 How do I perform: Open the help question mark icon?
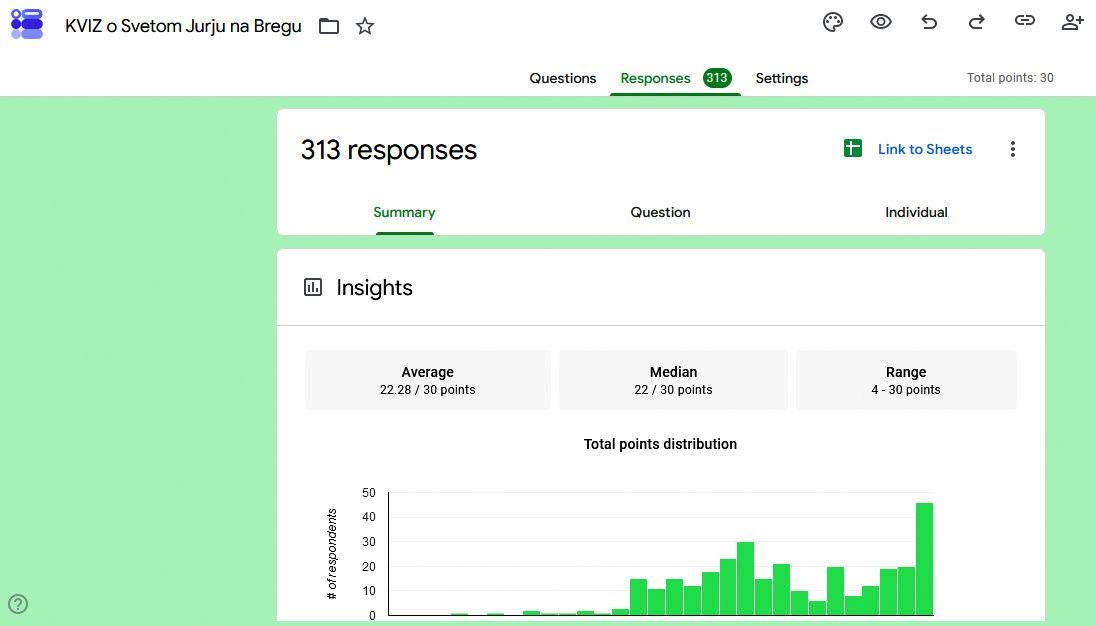tap(17, 604)
